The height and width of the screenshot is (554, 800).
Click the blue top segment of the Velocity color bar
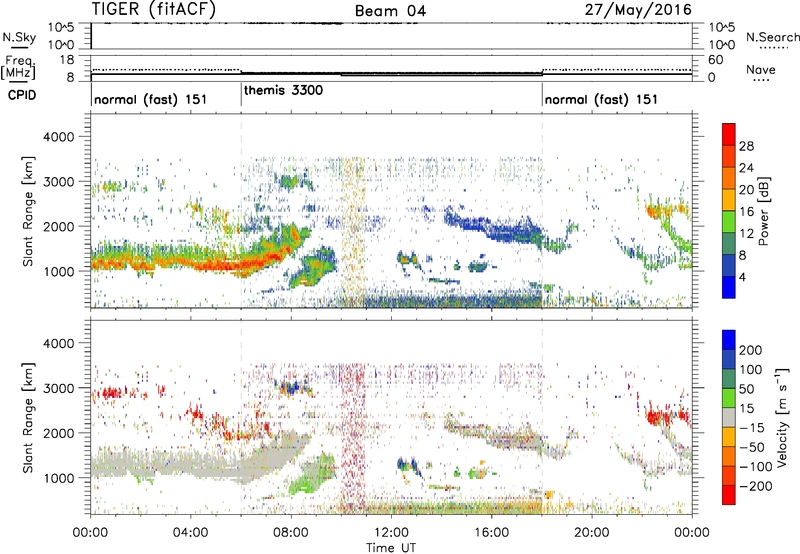[729, 340]
